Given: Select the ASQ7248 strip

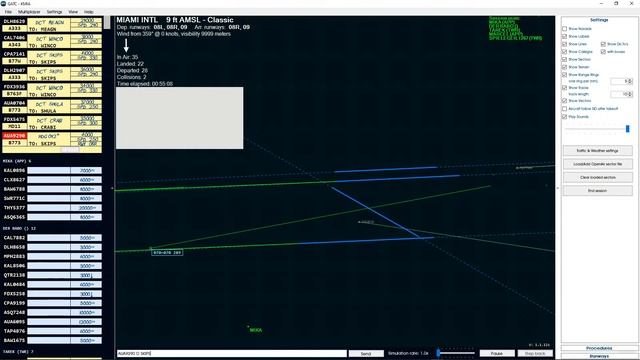Looking at the screenshot, I should [52, 312].
